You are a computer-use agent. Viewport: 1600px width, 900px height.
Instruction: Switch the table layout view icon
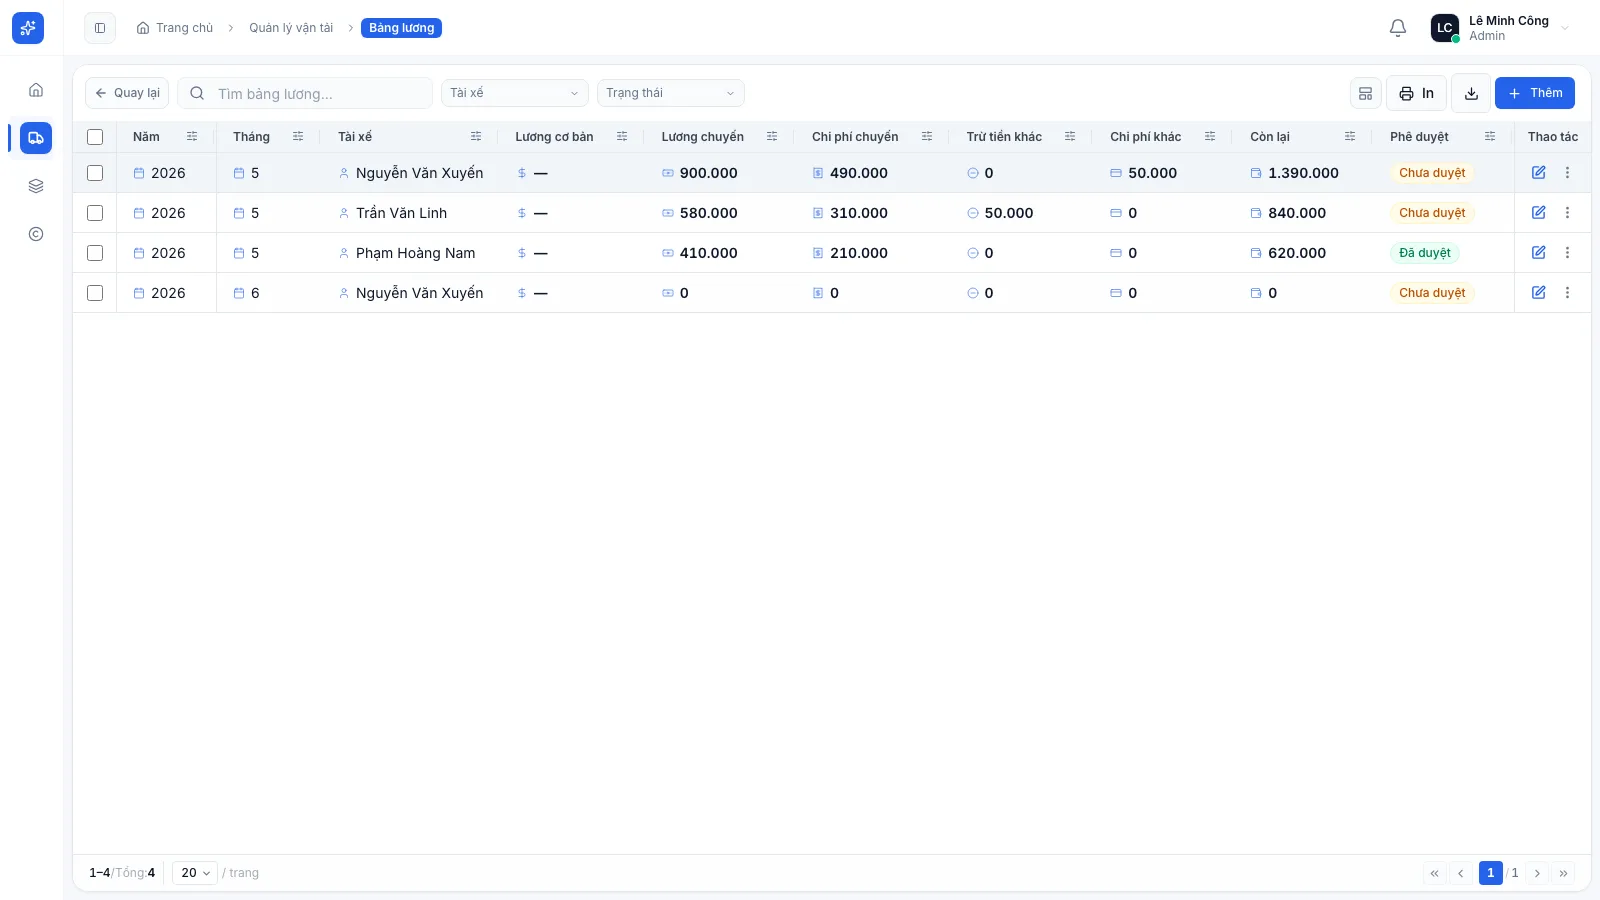[x=1366, y=93]
